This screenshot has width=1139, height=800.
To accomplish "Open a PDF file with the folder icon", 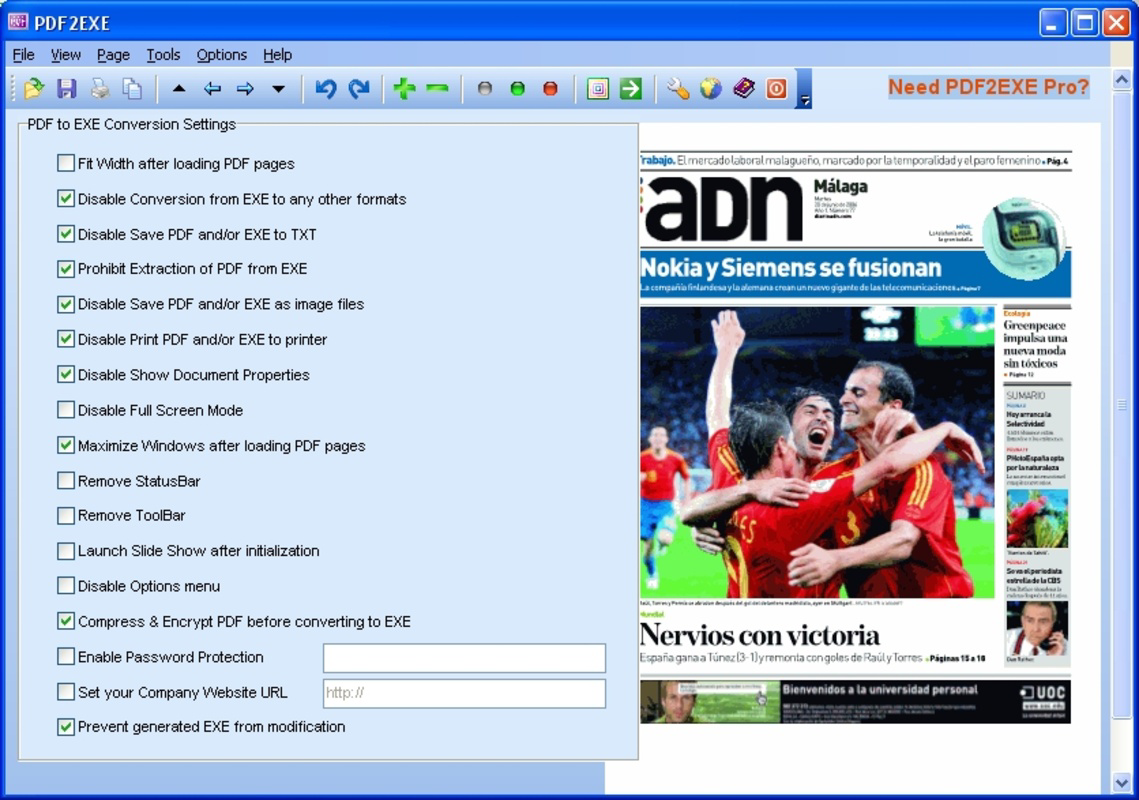I will [x=33, y=89].
